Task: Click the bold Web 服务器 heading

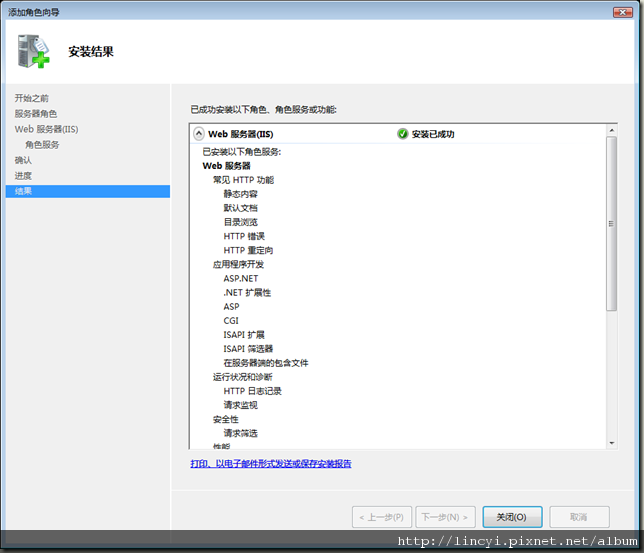Action: click(226, 166)
